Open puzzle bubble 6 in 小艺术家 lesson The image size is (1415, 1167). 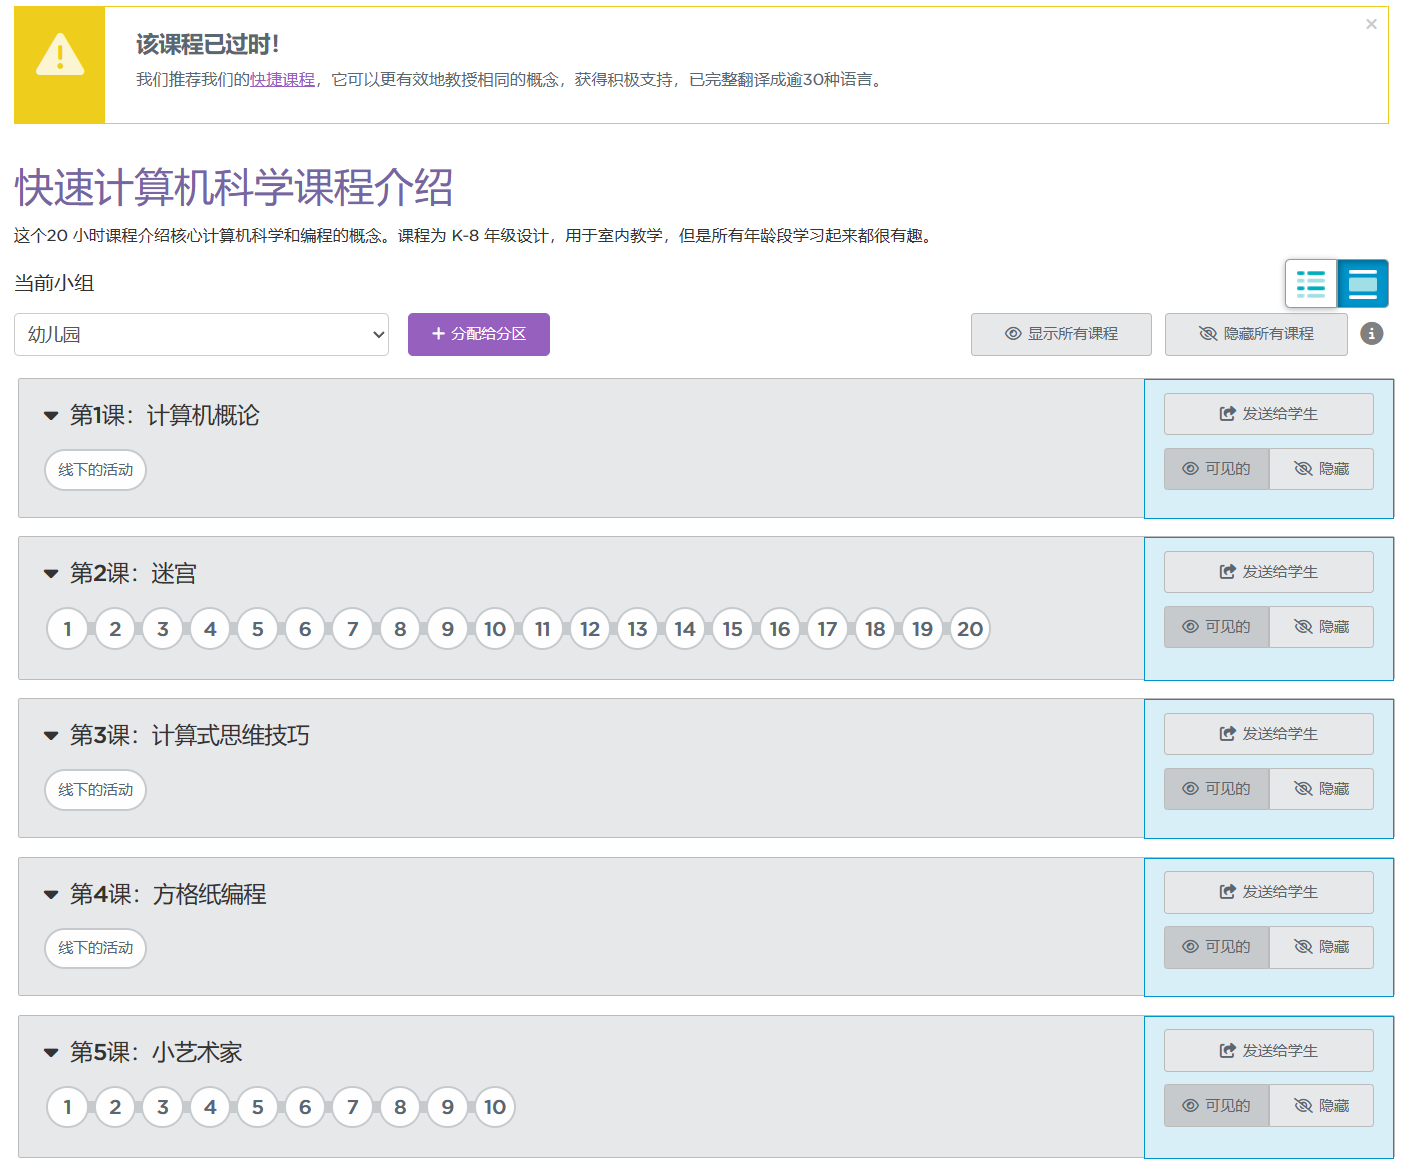pos(305,1107)
